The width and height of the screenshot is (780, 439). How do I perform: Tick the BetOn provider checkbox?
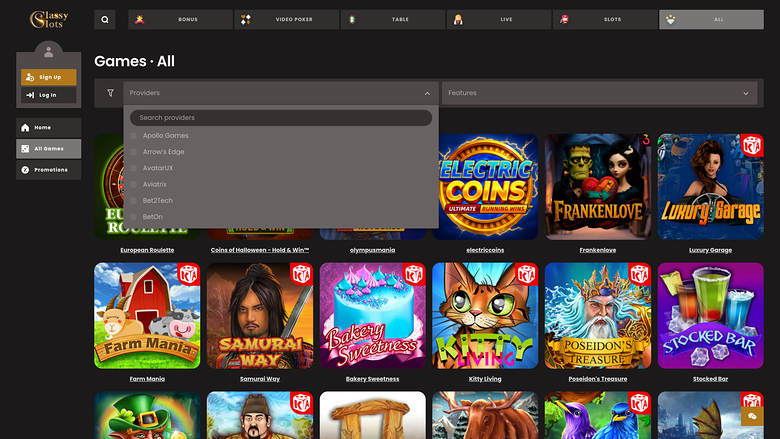[133, 217]
